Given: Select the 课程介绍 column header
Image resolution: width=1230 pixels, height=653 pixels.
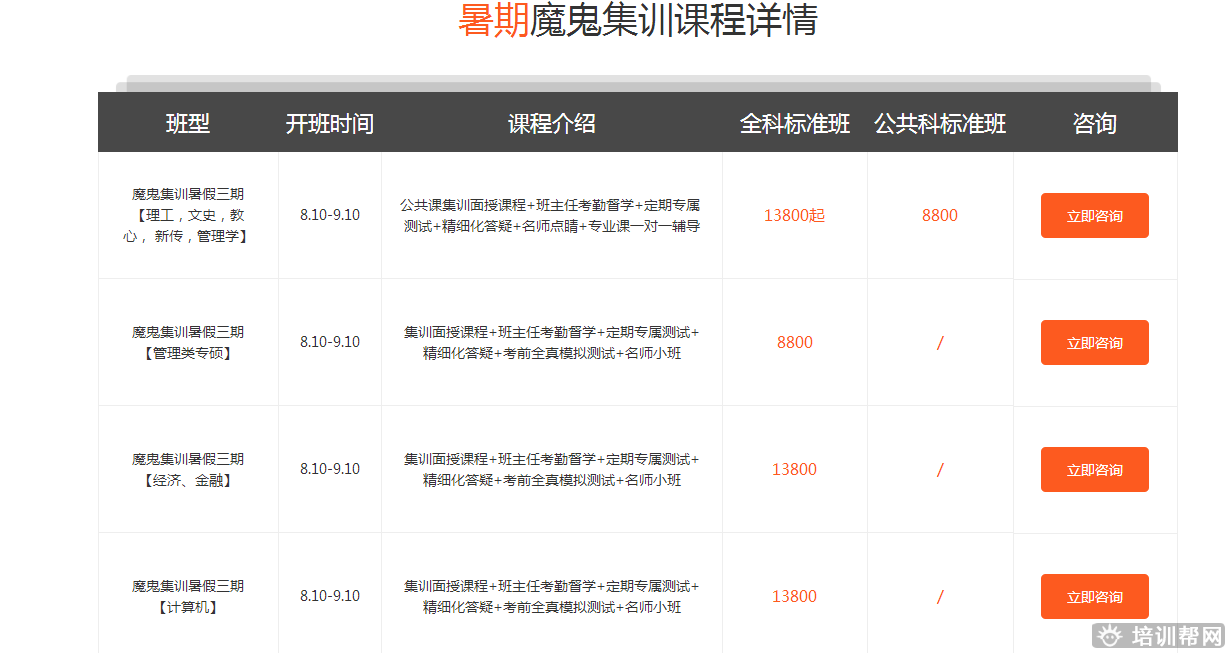Looking at the screenshot, I should point(551,124).
